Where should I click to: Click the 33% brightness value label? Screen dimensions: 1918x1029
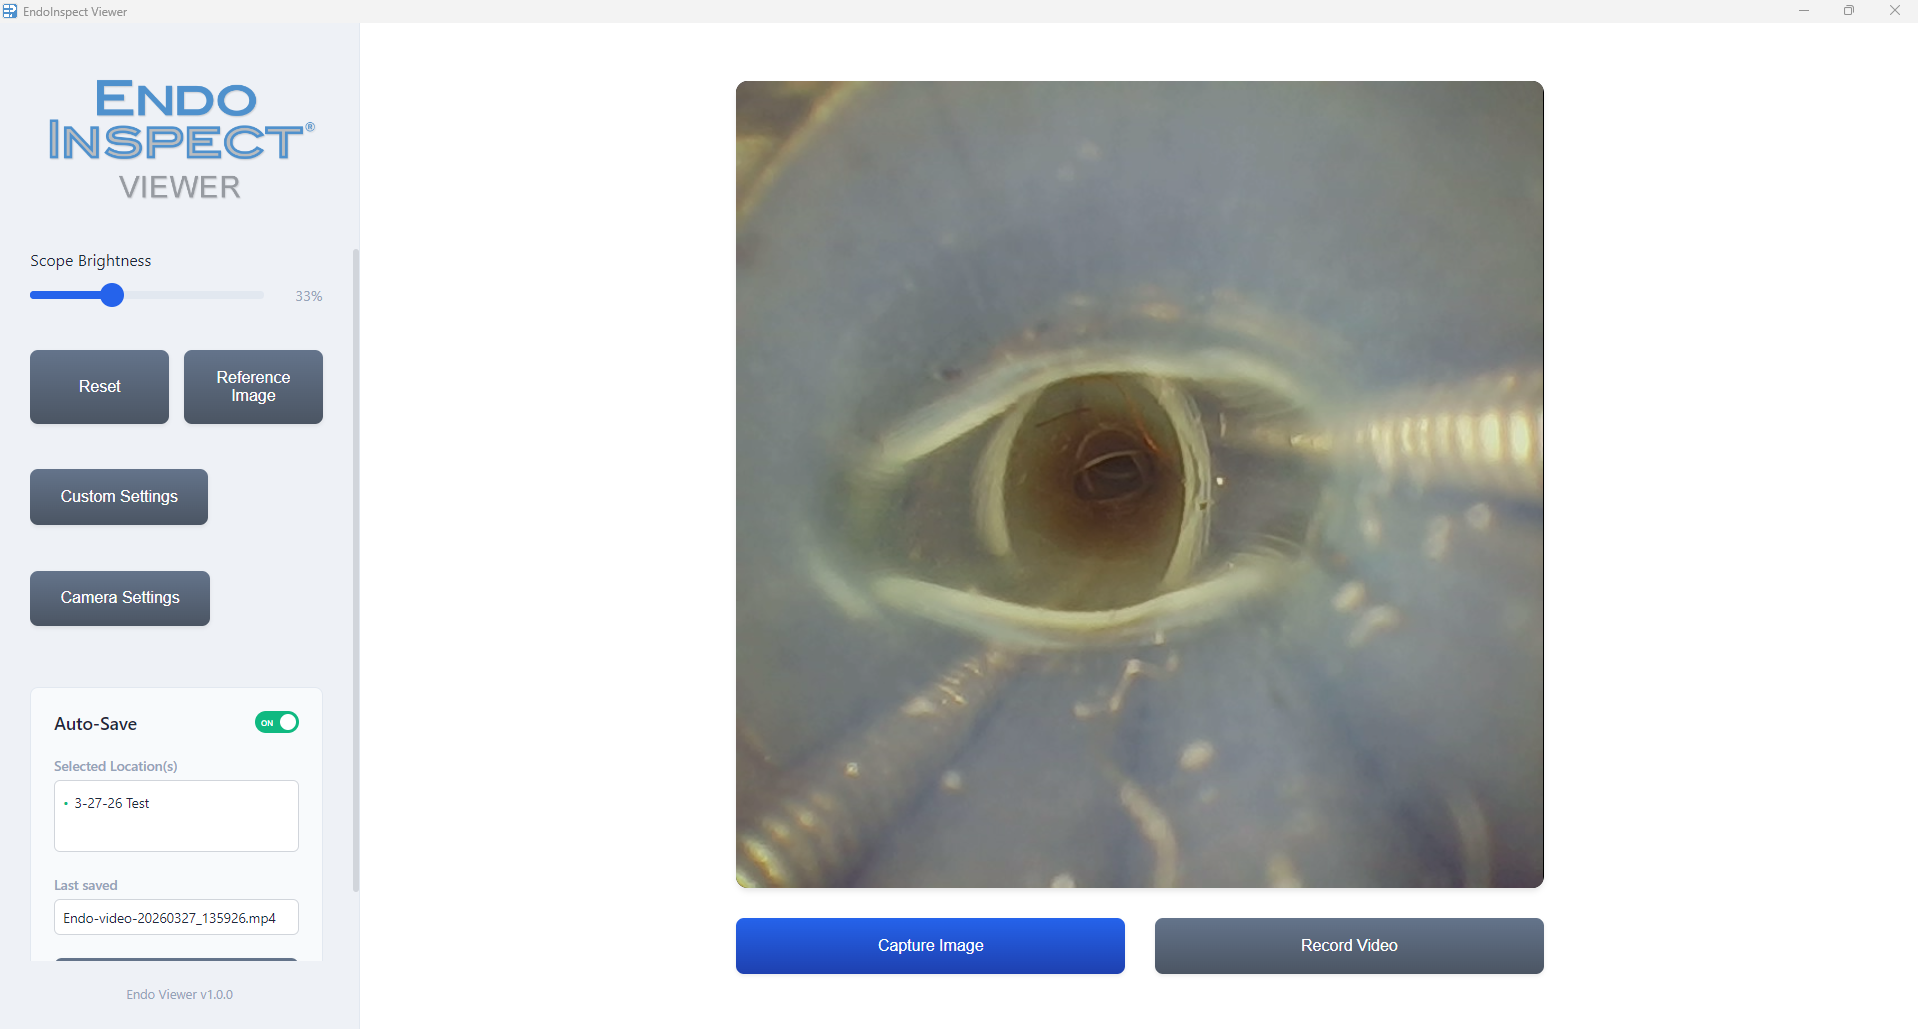tap(308, 297)
